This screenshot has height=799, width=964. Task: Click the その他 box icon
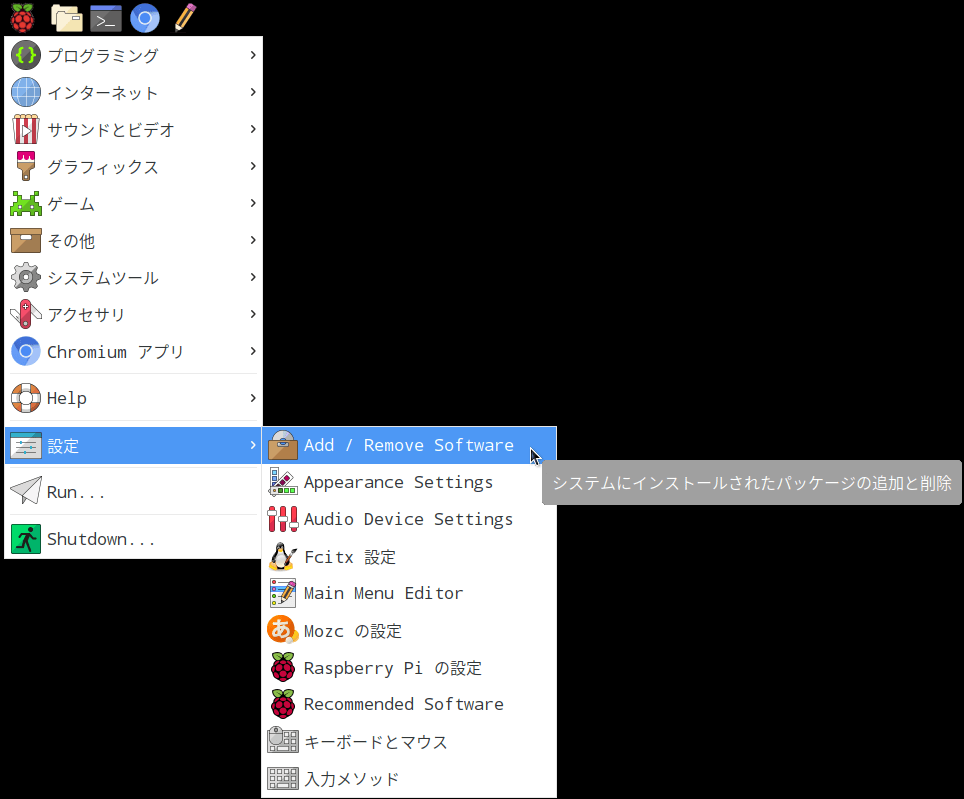click(26, 240)
